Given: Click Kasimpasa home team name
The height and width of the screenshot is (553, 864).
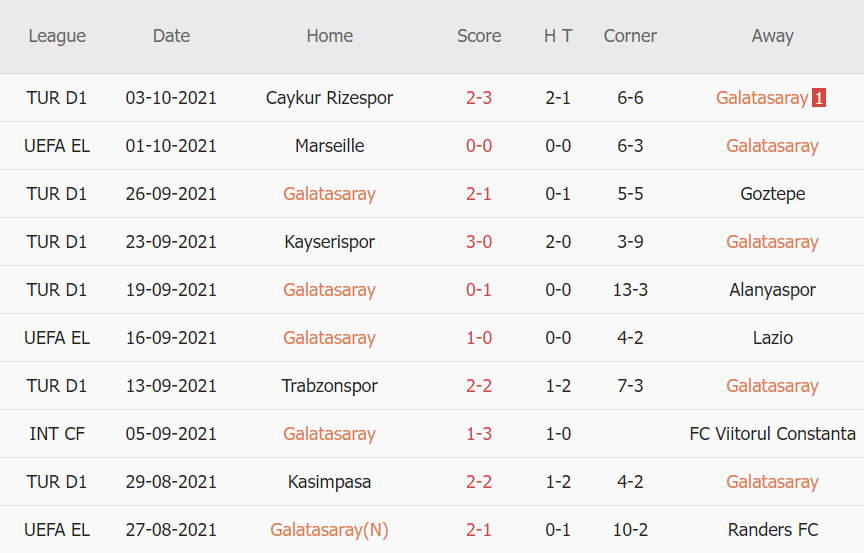Looking at the screenshot, I should tap(329, 482).
